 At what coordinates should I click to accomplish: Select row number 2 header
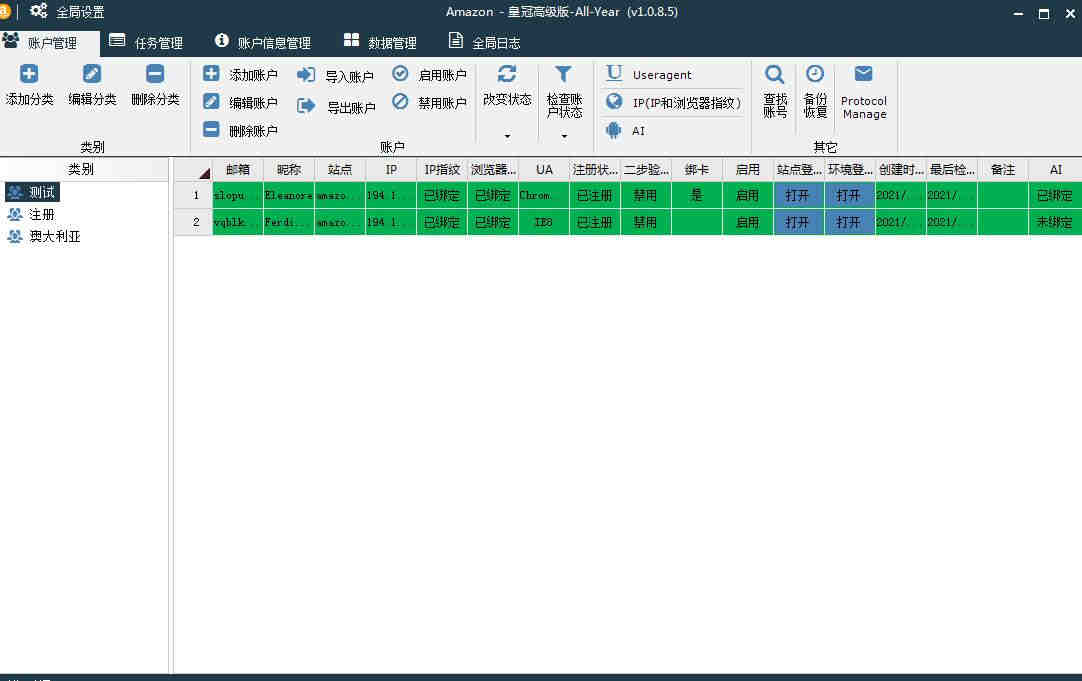[193, 222]
